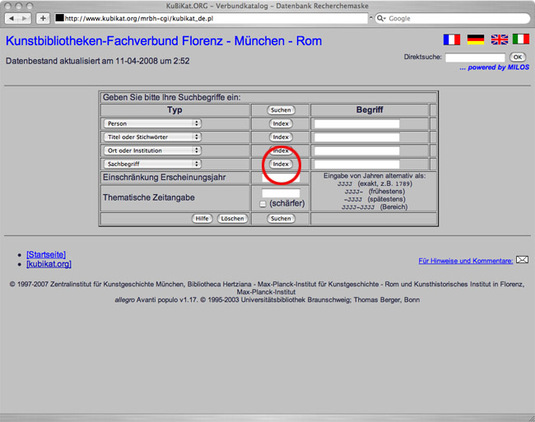Open Index for Titel oder Stichwörter row
Screen dimensions: 535x422
point(281,137)
